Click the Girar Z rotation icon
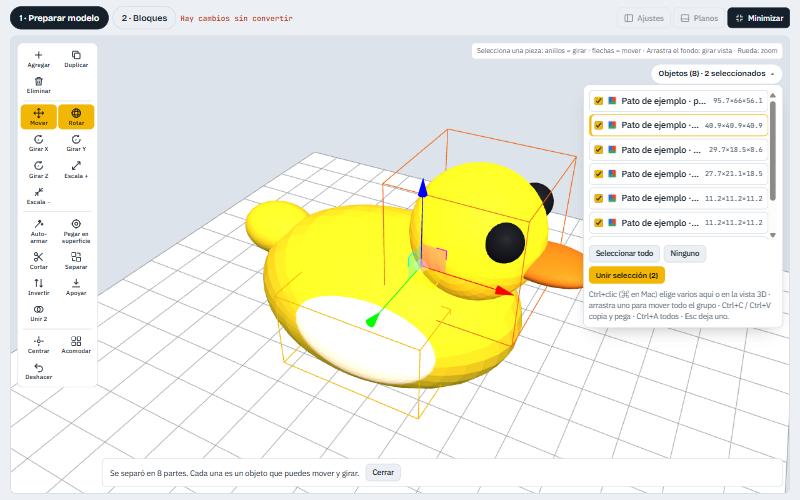Screen dimensions: 800x500 coord(38,169)
